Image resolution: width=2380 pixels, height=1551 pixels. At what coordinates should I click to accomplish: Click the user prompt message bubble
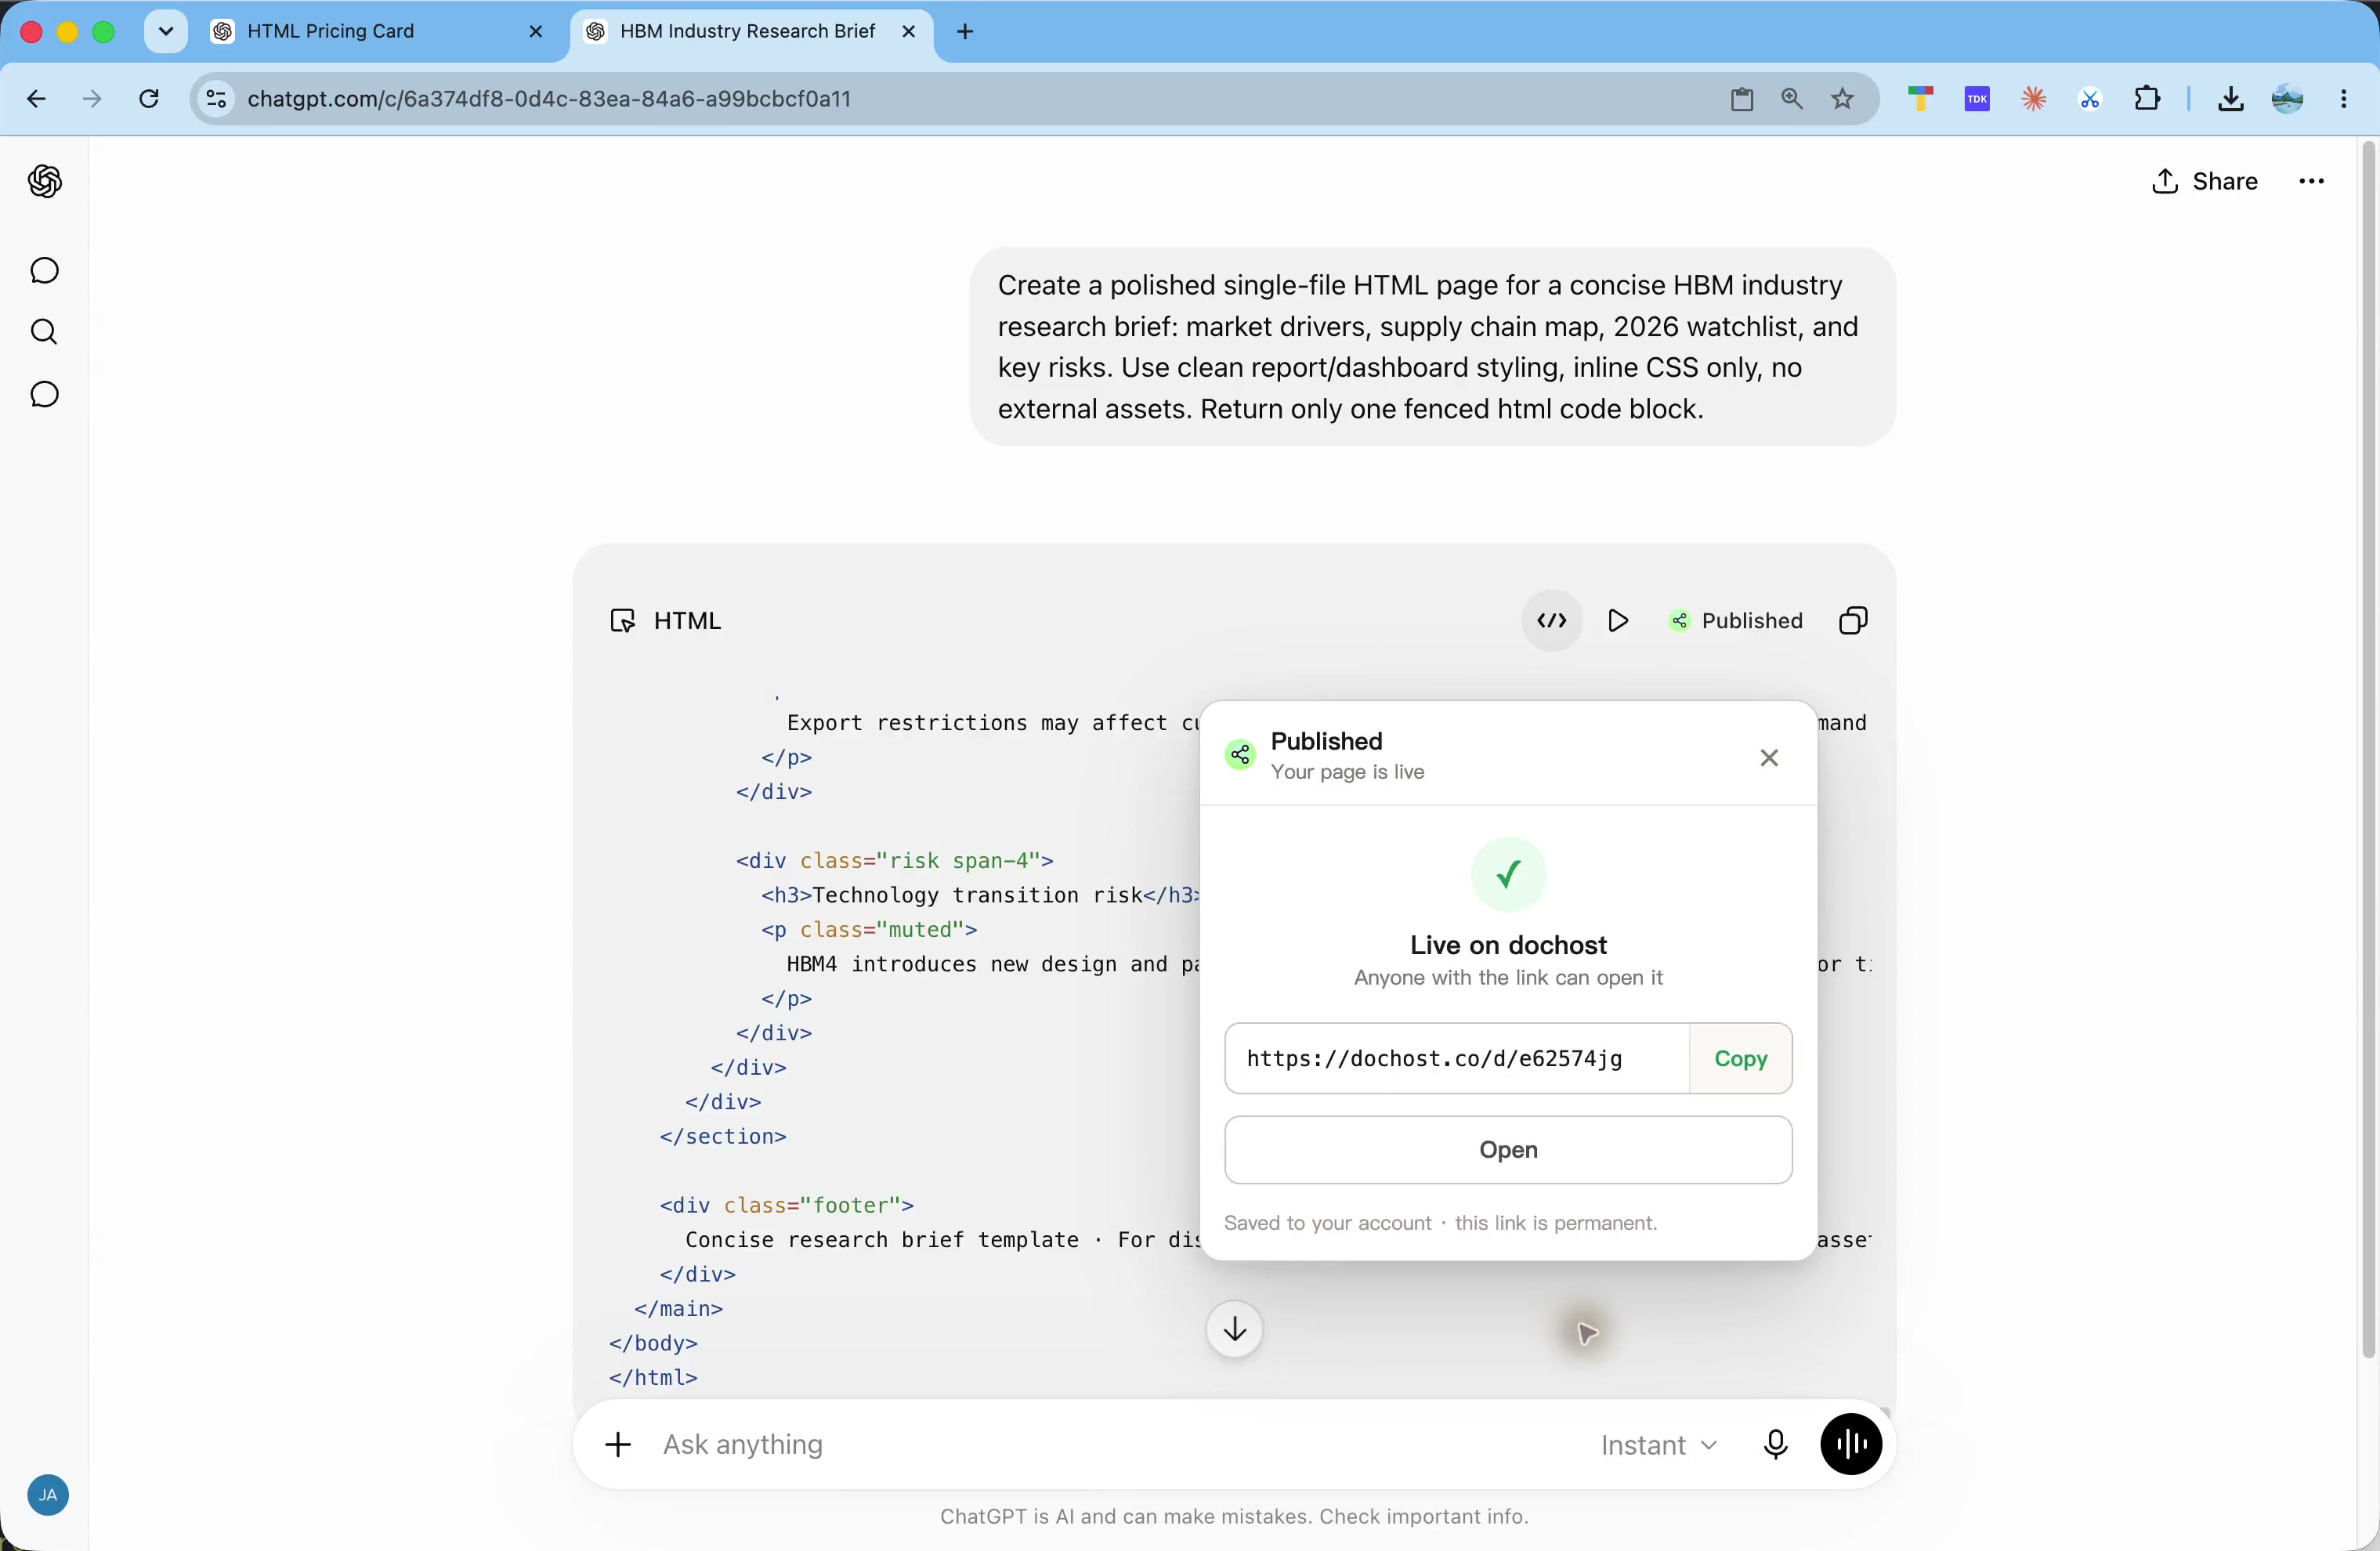(1432, 346)
